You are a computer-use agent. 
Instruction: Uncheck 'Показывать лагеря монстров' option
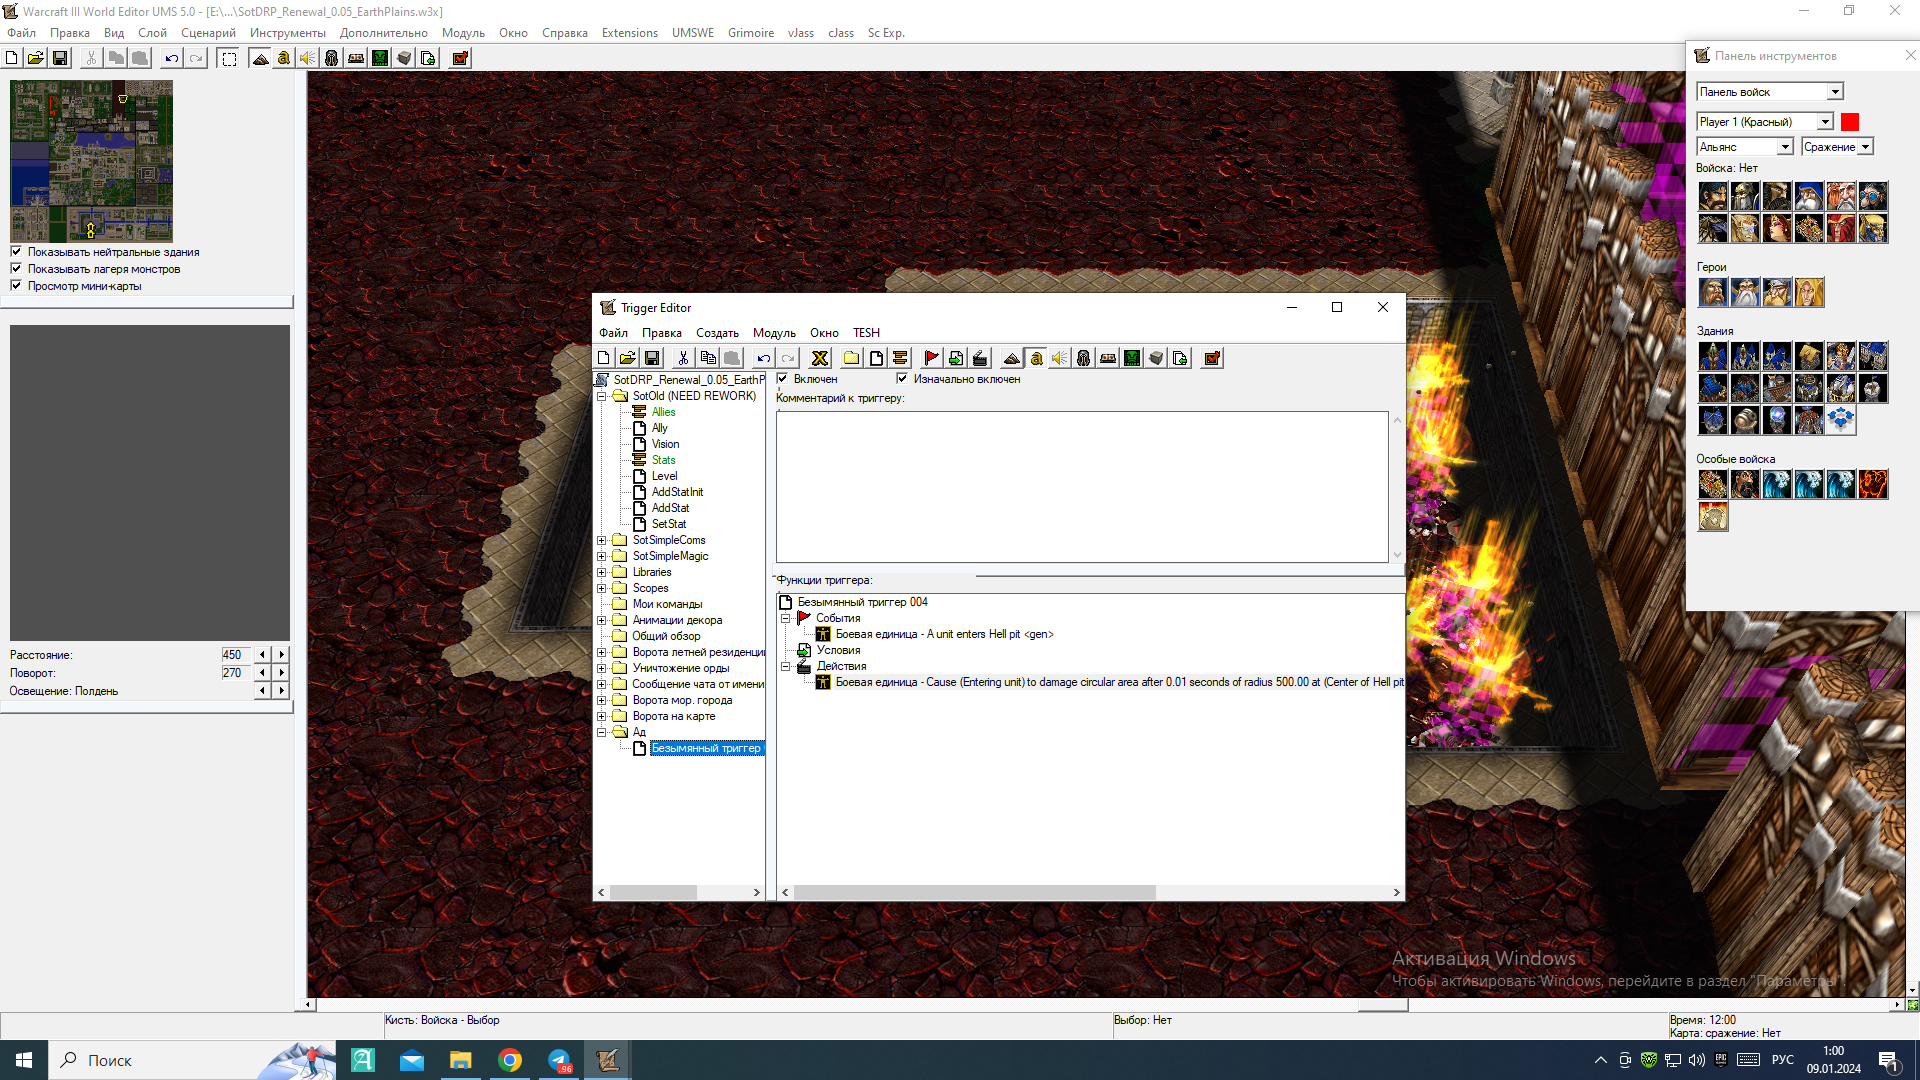click(16, 269)
